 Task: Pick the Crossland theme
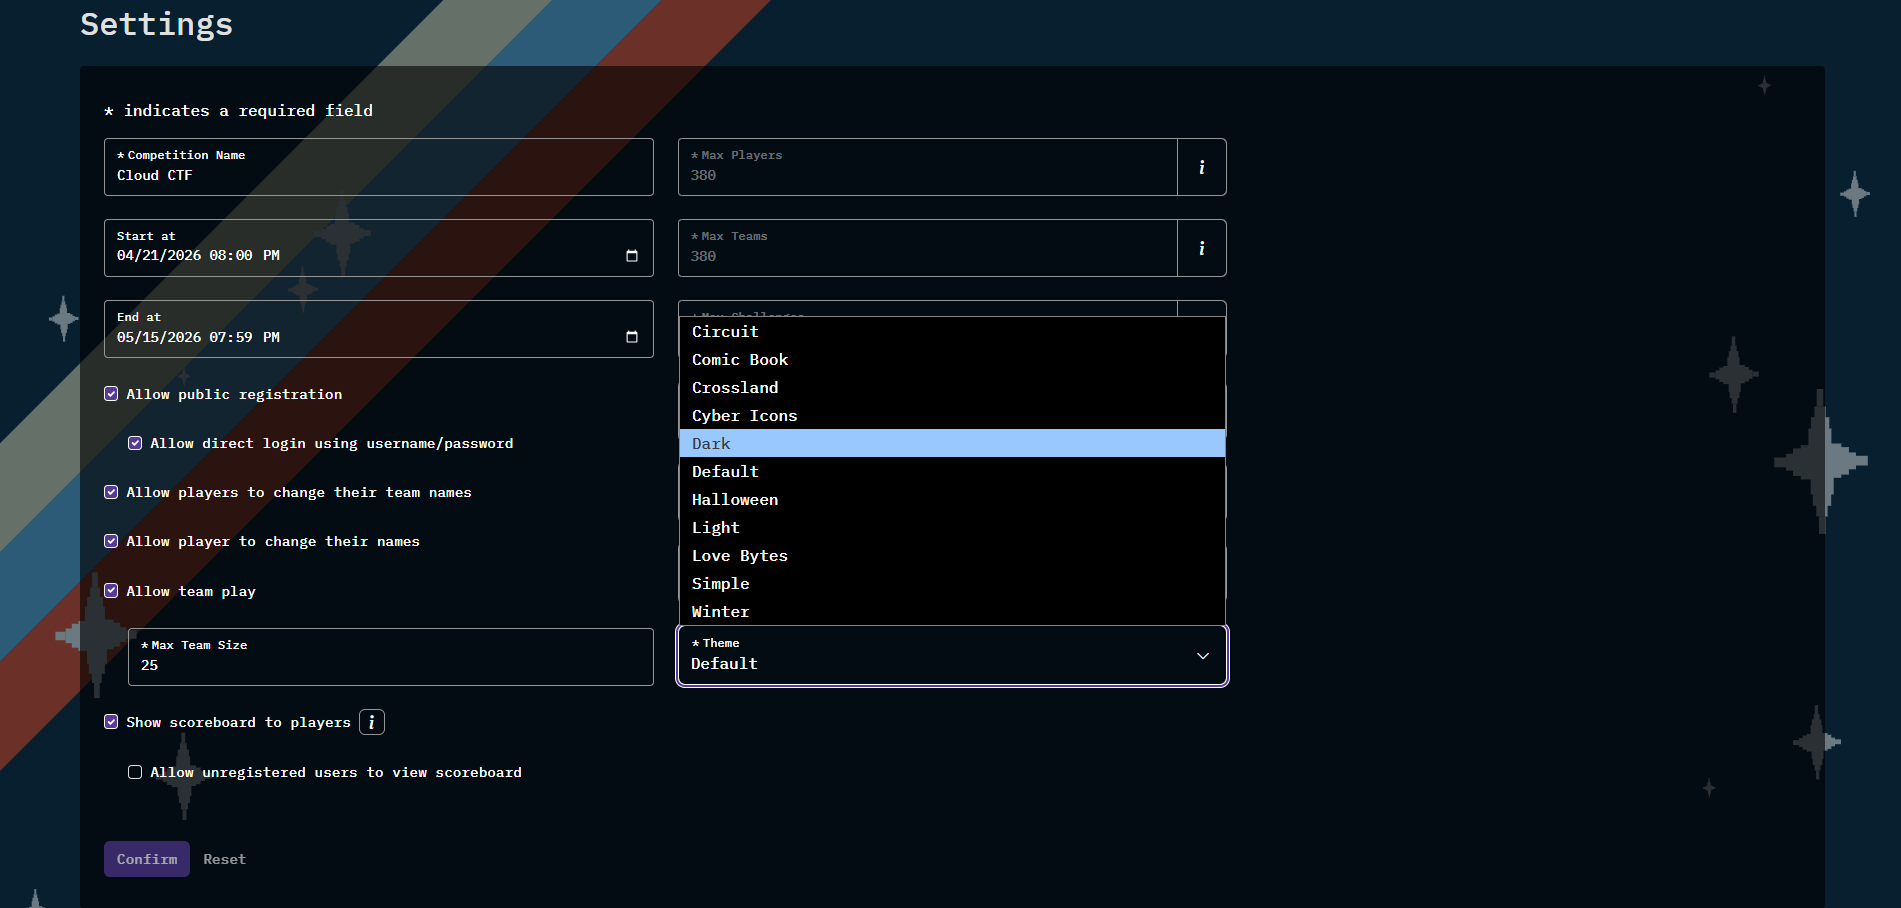pyautogui.click(x=952, y=387)
